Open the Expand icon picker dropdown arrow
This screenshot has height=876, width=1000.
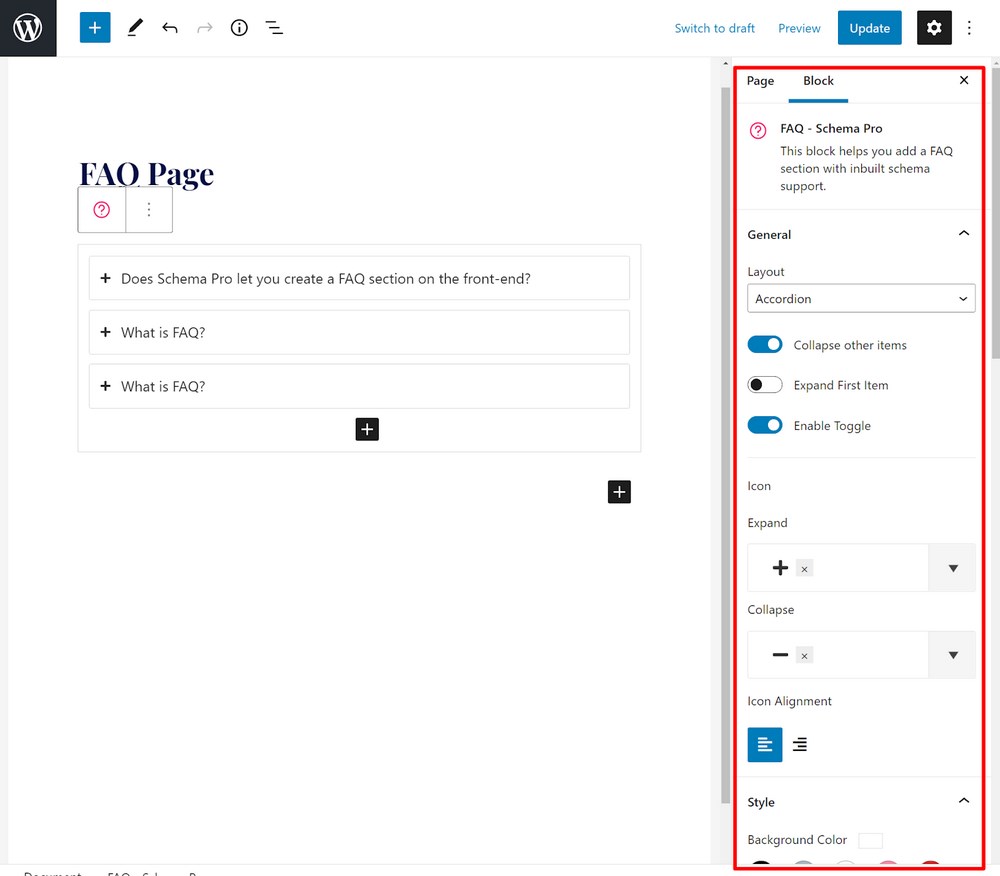[953, 568]
